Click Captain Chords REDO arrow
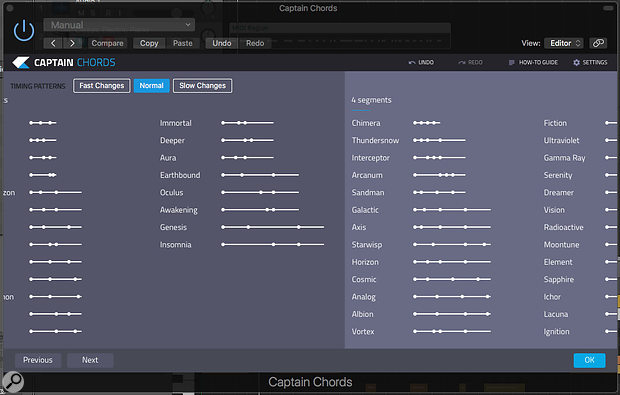620x395 pixels. click(471, 62)
